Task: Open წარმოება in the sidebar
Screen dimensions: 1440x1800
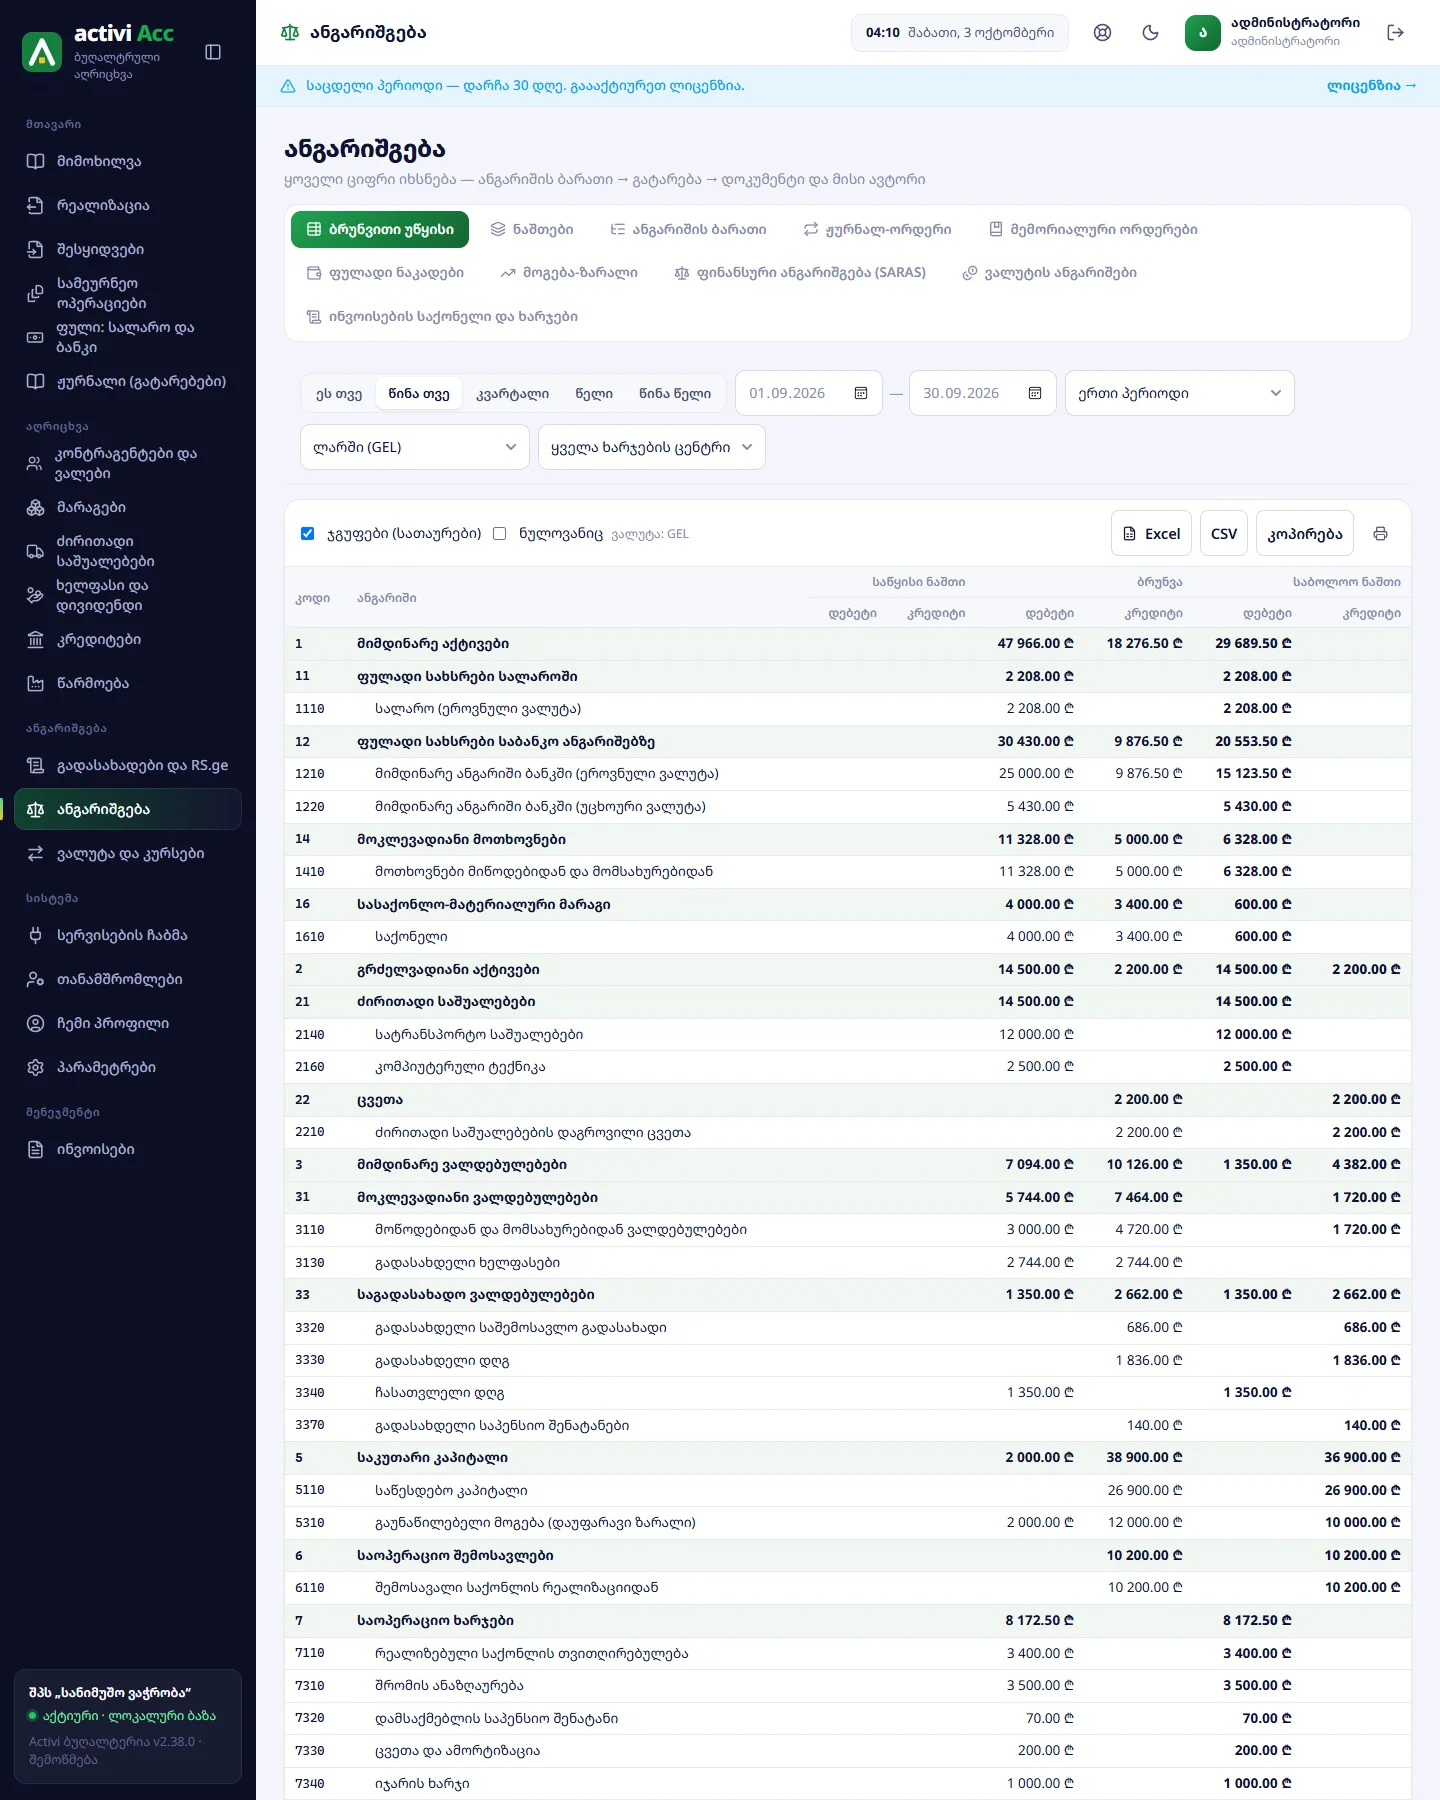Action: click(128, 683)
